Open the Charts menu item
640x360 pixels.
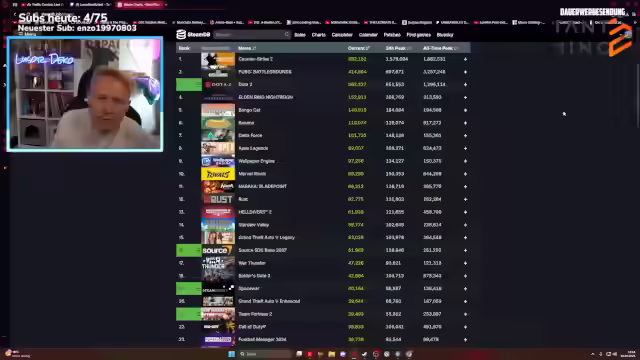(318, 35)
